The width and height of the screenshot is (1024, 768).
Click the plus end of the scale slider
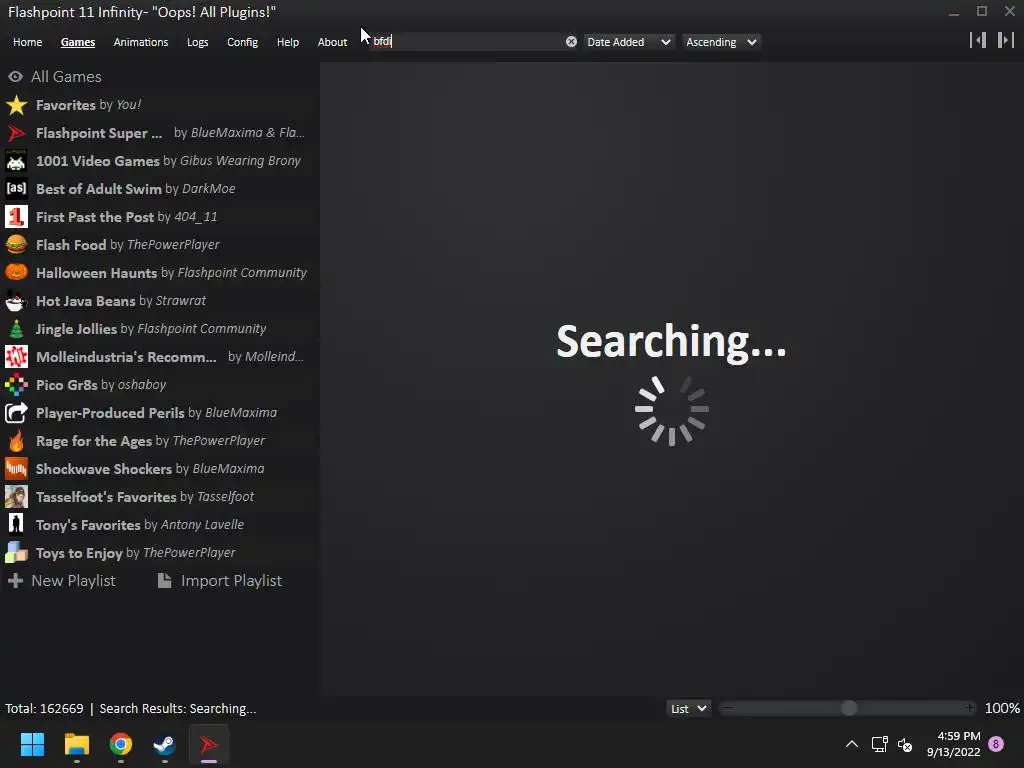point(970,708)
